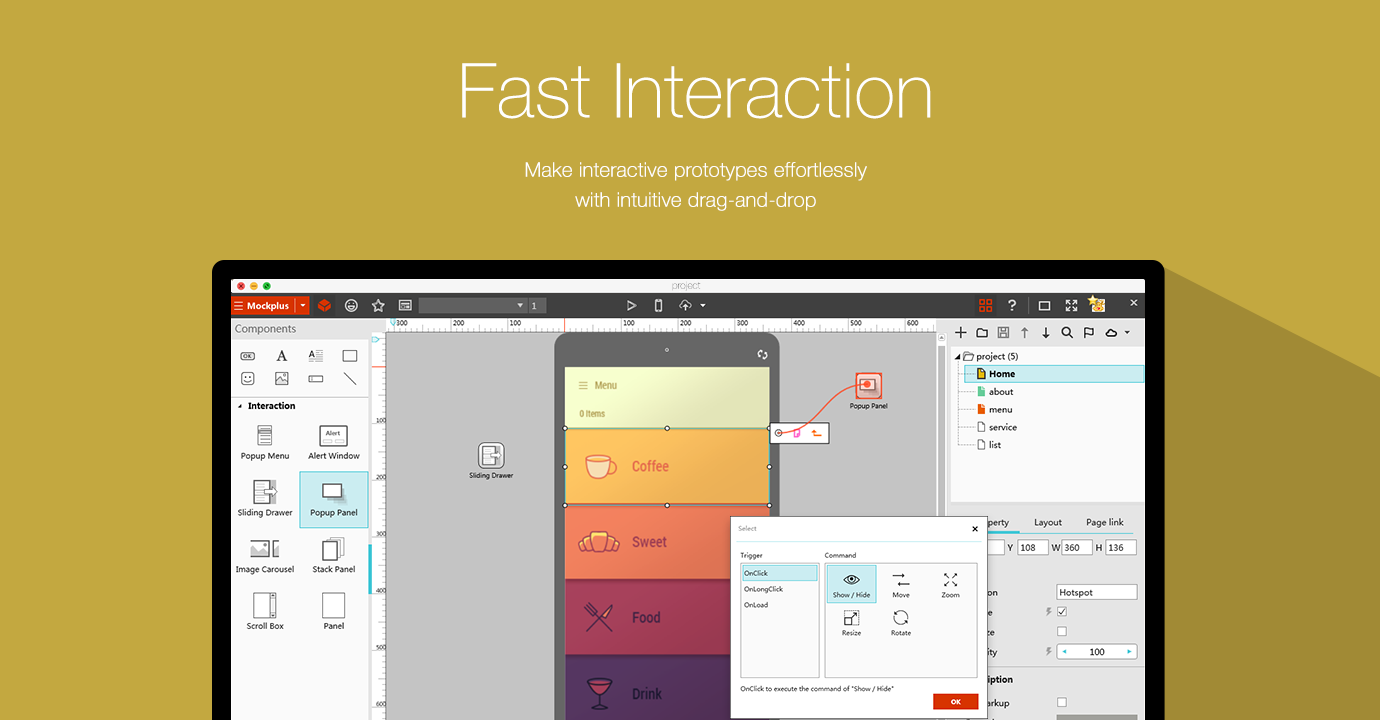Open the Mockplus main menu

(x=263, y=305)
